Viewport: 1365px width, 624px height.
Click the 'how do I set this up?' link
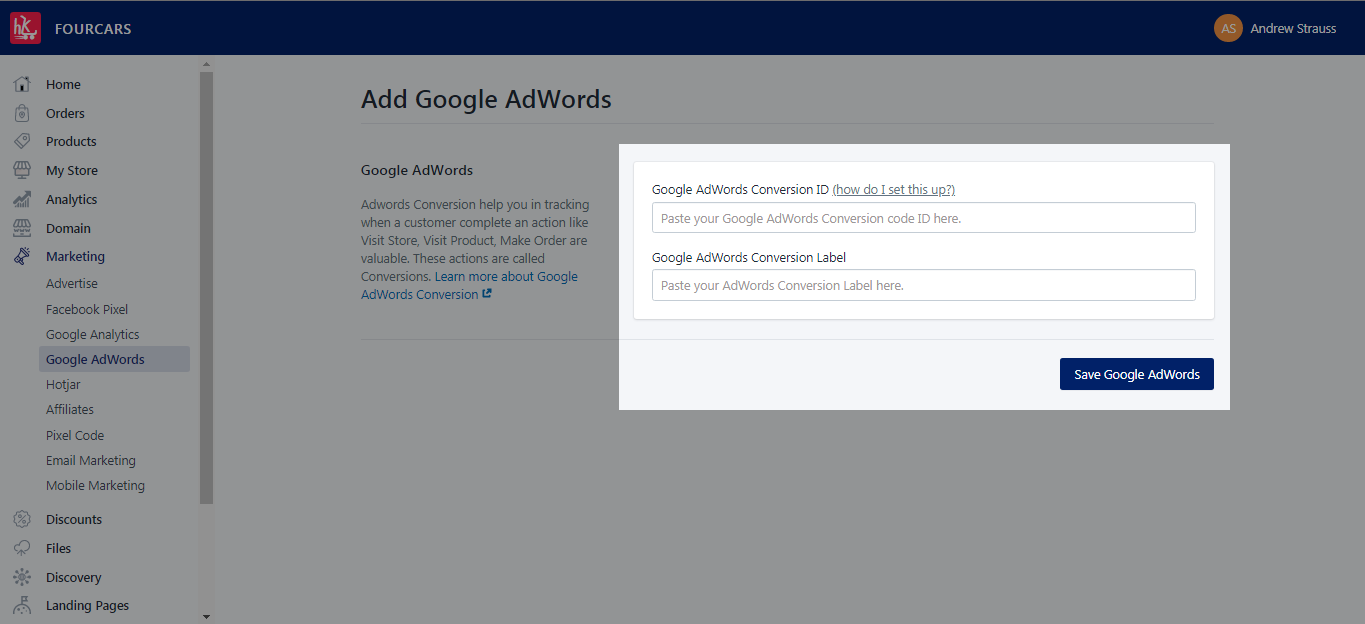point(894,190)
